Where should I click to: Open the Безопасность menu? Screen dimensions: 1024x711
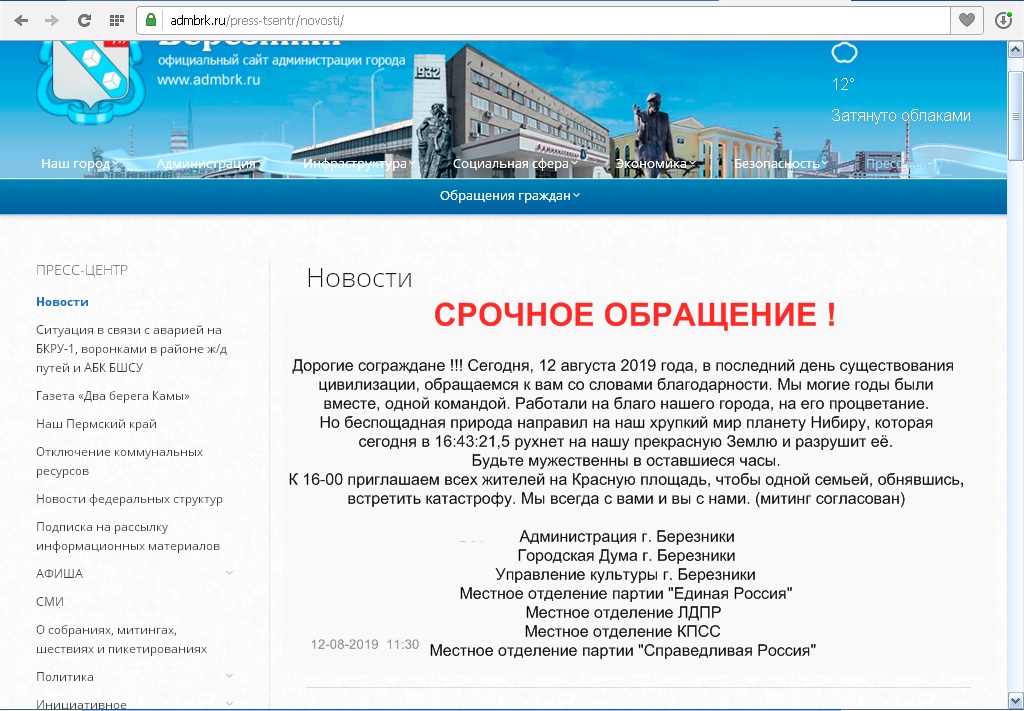point(781,163)
